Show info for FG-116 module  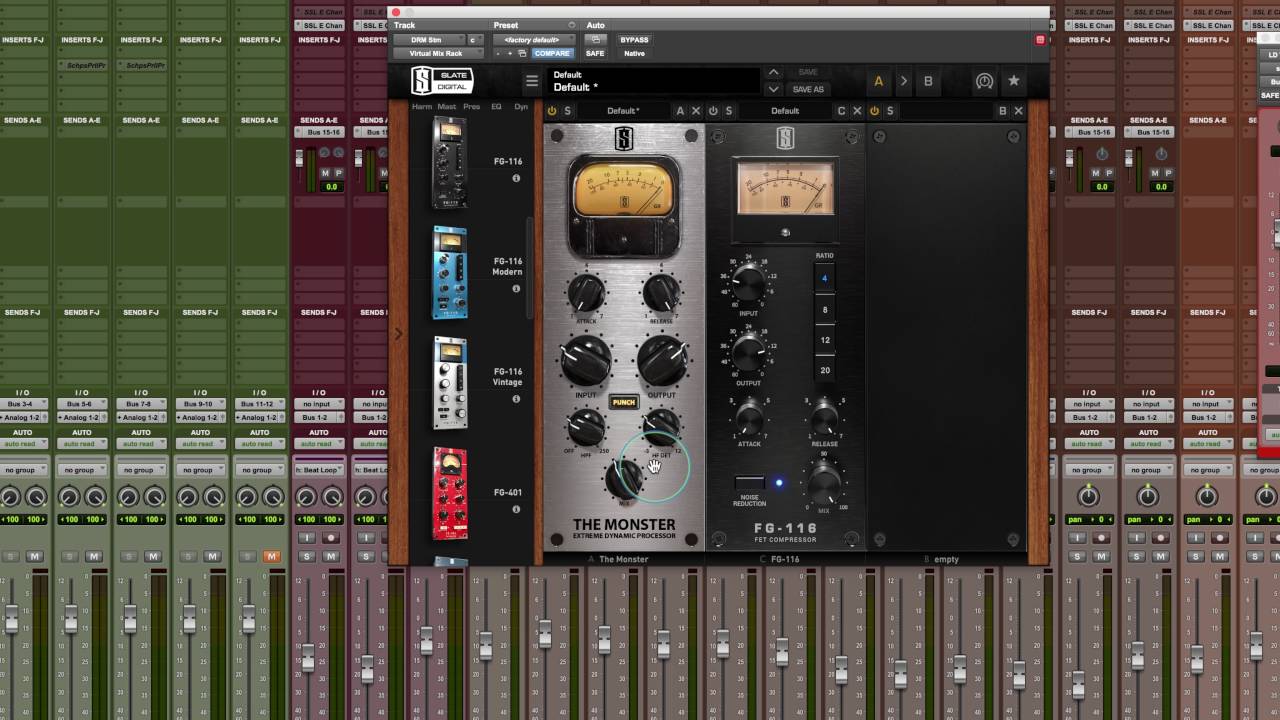pyautogui.click(x=516, y=178)
